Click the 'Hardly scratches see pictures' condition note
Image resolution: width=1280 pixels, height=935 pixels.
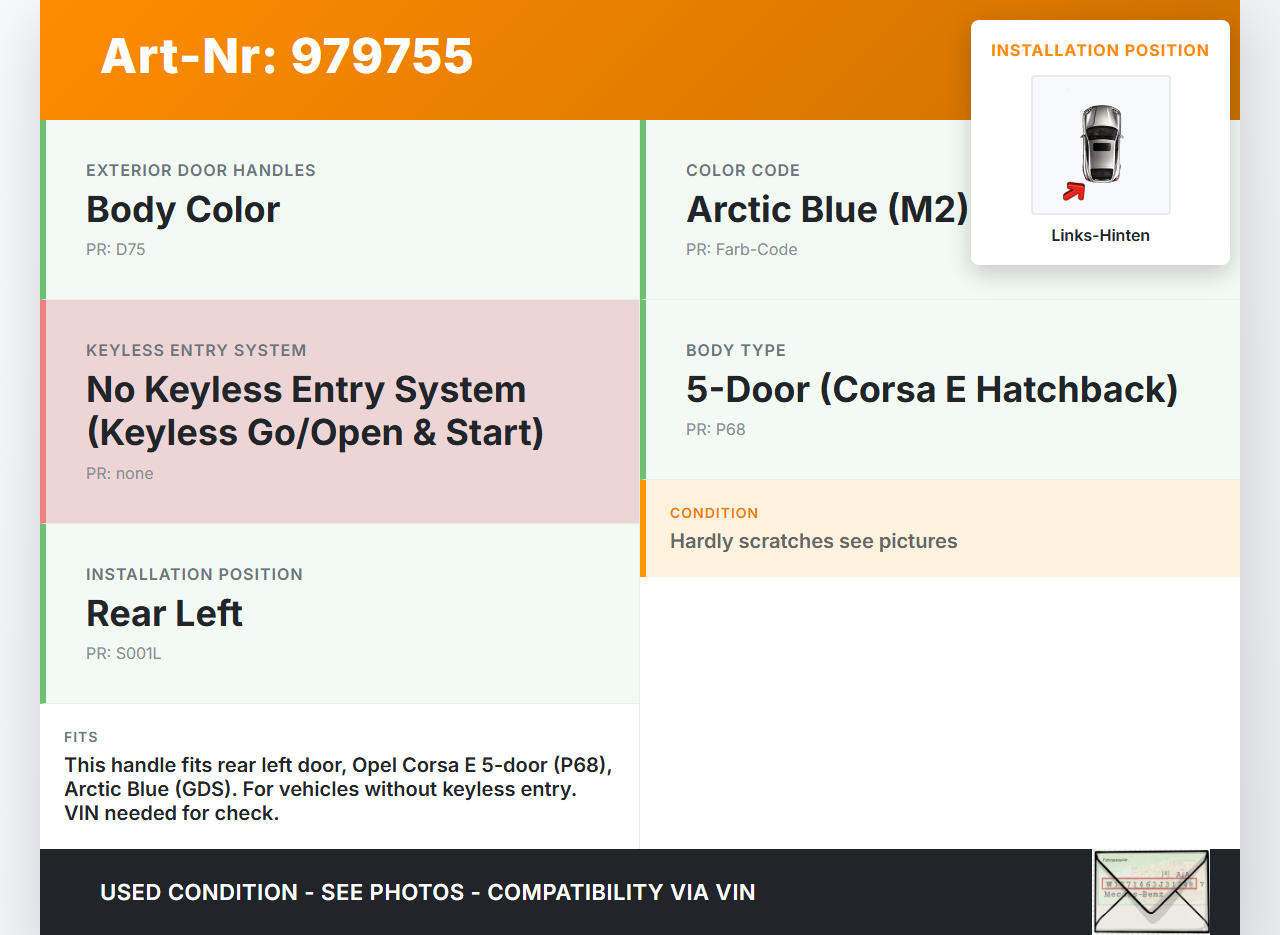point(813,542)
